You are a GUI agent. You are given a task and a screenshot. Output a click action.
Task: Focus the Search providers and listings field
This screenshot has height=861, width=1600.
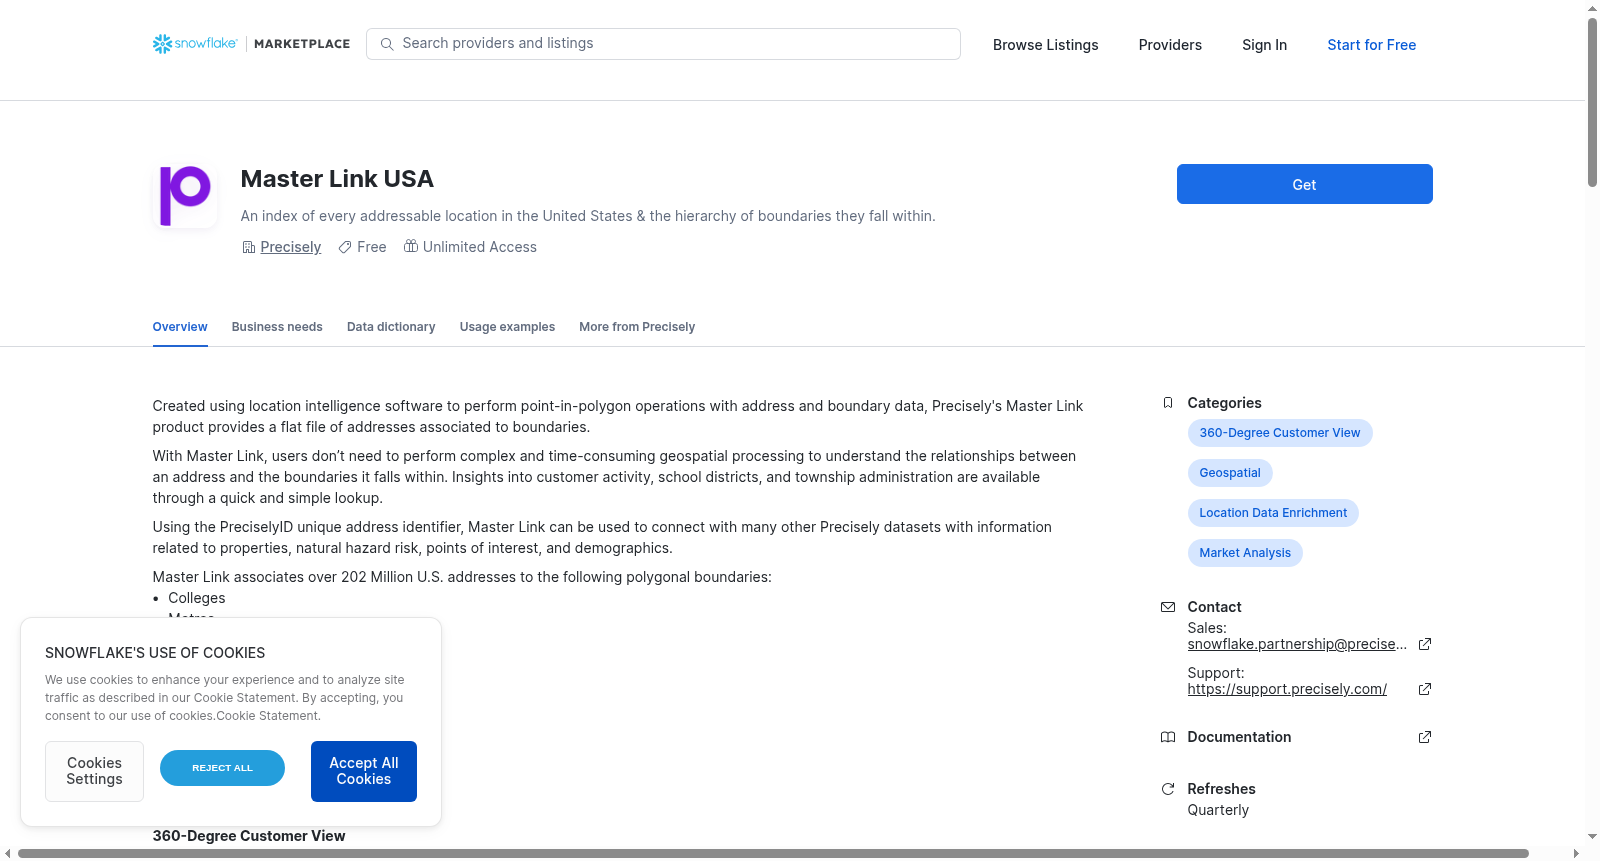[x=663, y=44]
